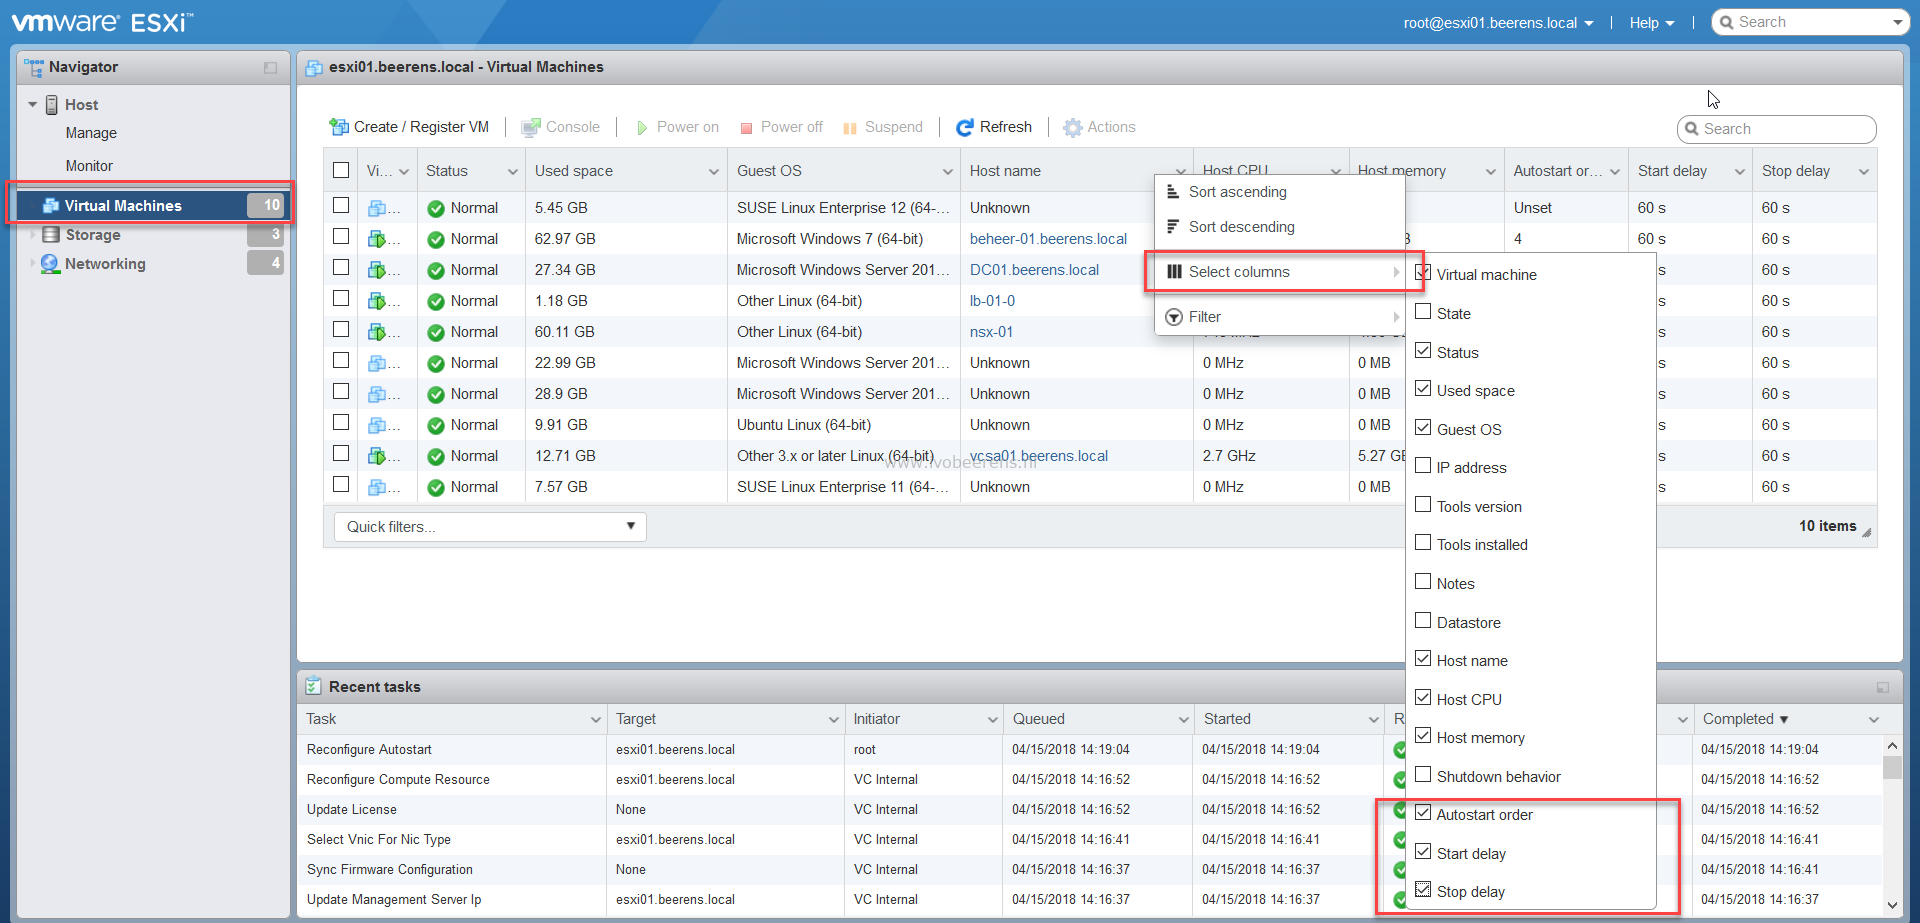Click the Actions gear icon
The image size is (1920, 923).
pyautogui.click(x=1073, y=127)
